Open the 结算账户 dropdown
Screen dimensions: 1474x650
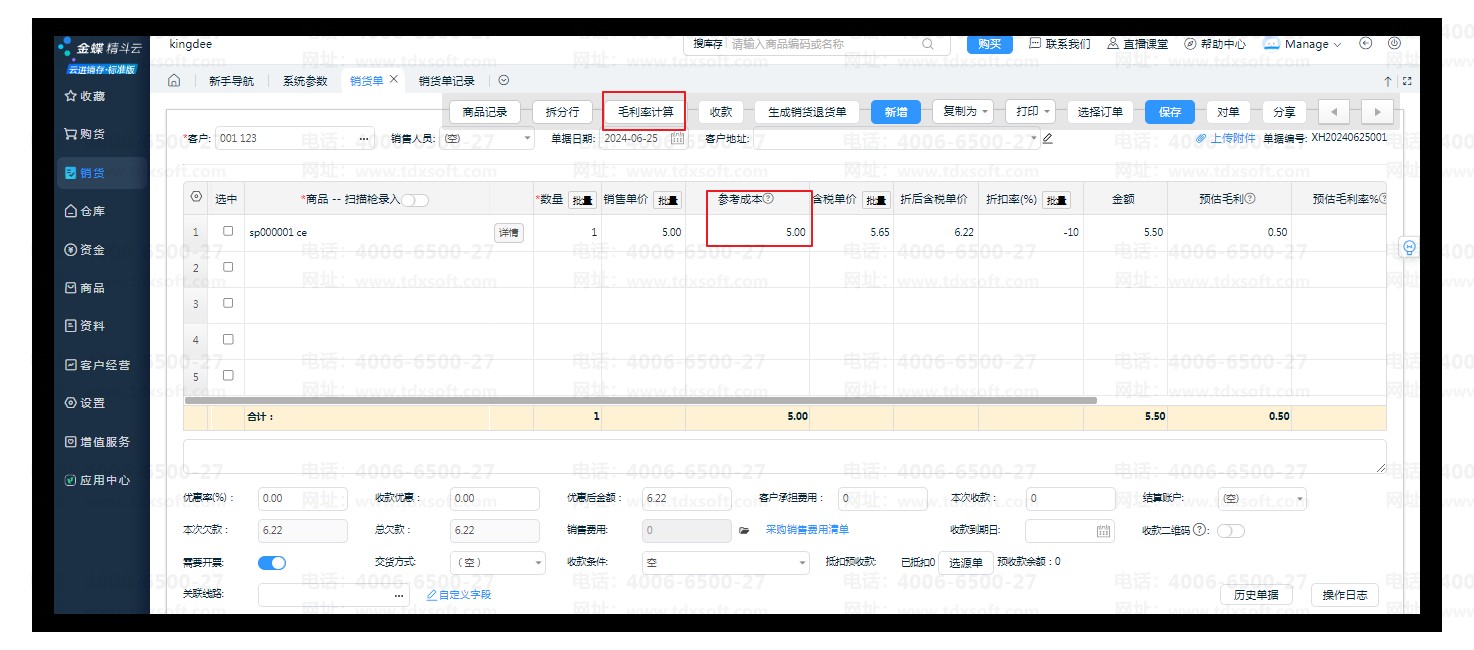click(1262, 498)
